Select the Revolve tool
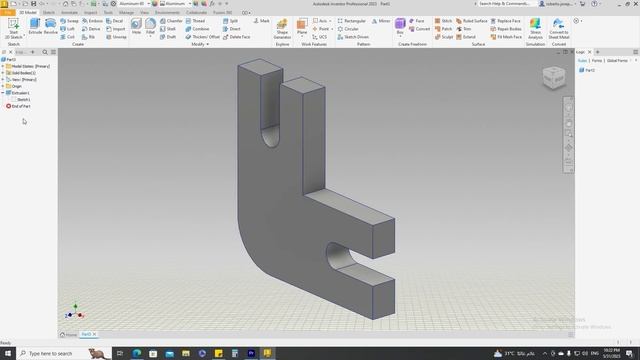 (51, 27)
